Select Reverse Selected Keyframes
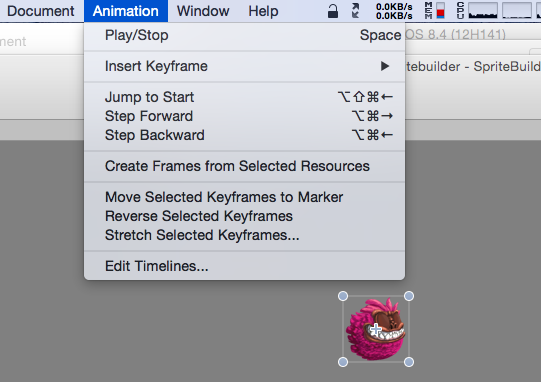 pyautogui.click(x=245, y=216)
